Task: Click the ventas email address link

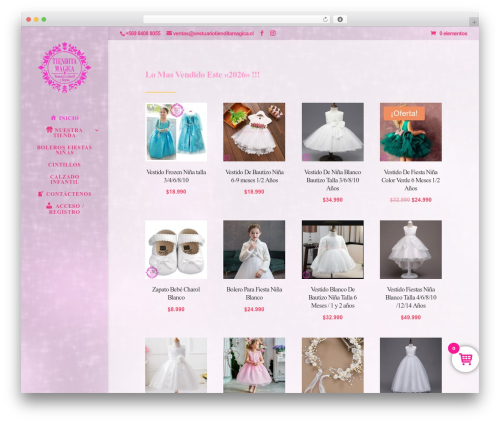Action: [x=213, y=33]
